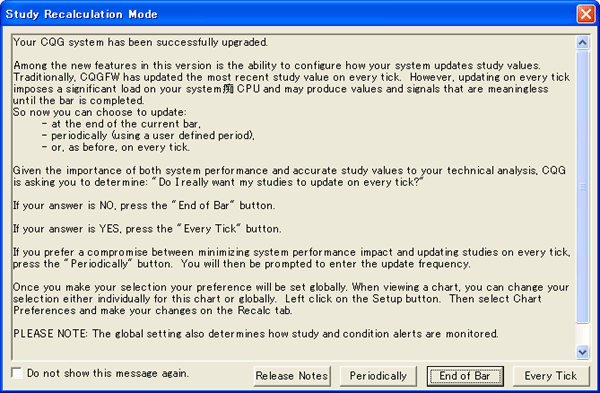
Task: Choose the Periodically update option
Action: point(378,376)
